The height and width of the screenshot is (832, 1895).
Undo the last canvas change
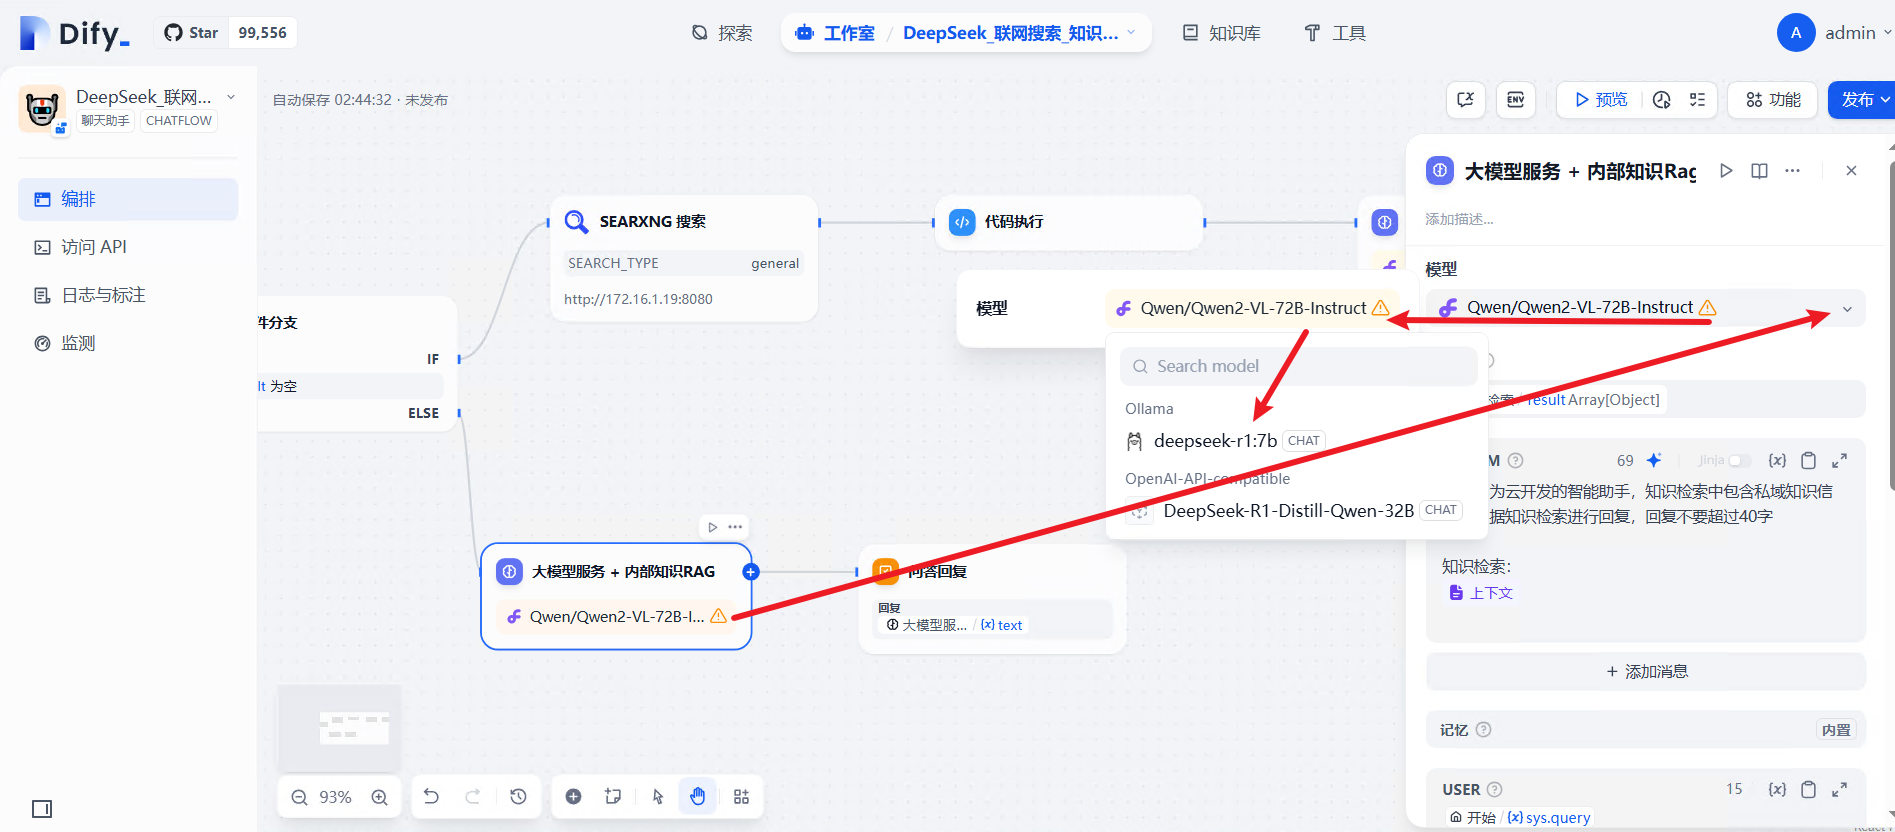point(431,796)
